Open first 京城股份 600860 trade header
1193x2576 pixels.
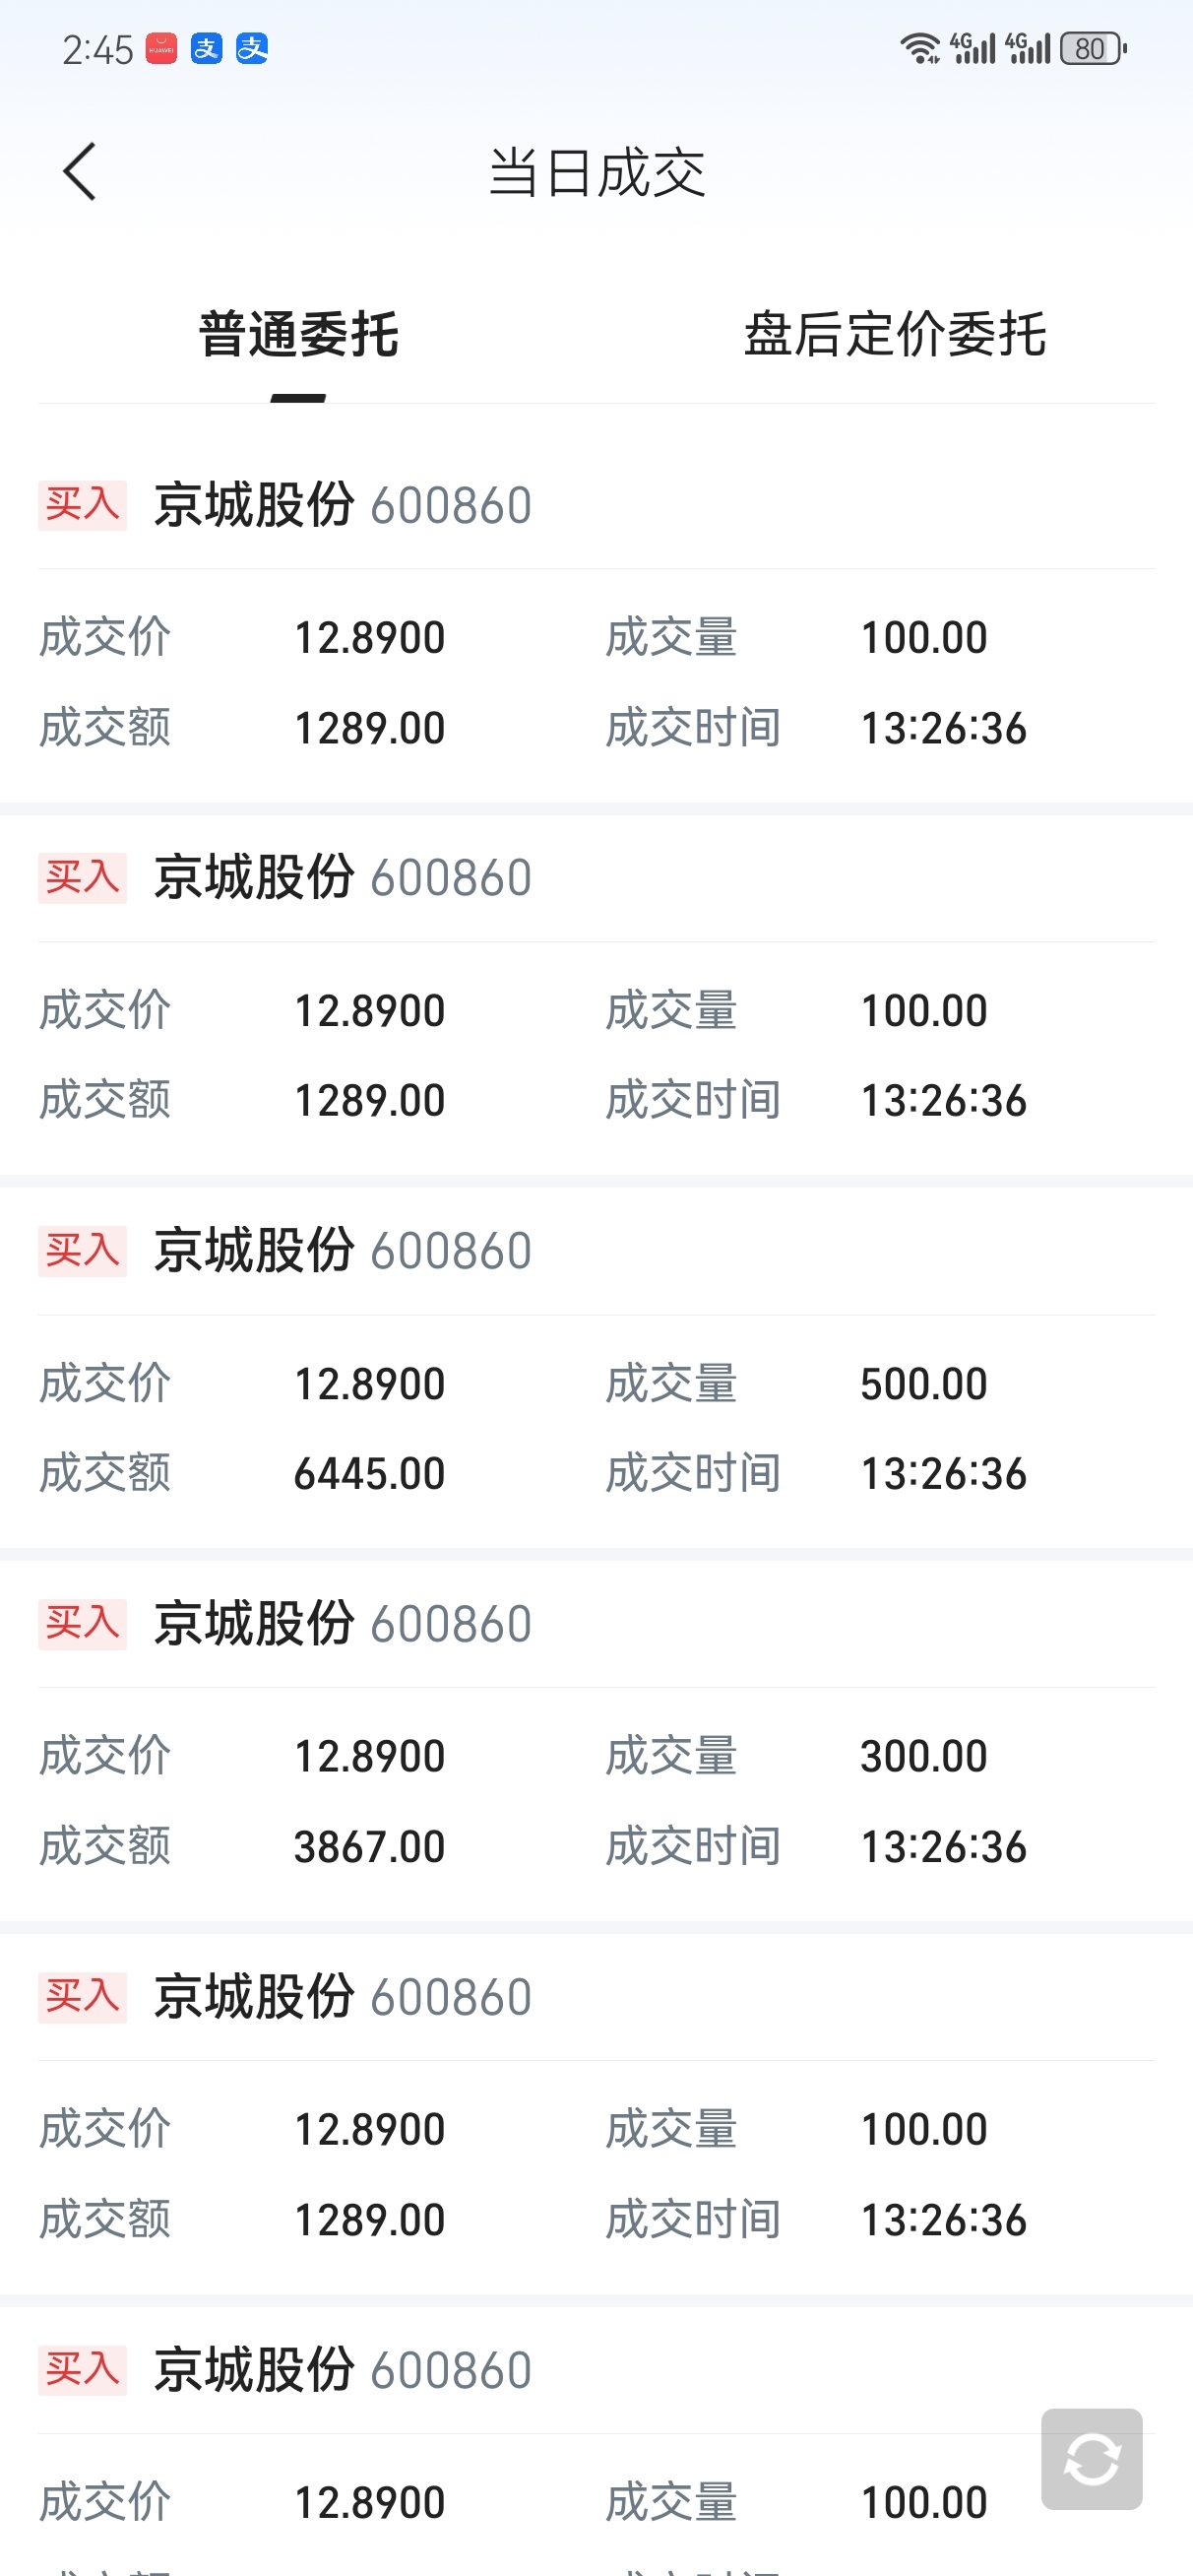342,506
